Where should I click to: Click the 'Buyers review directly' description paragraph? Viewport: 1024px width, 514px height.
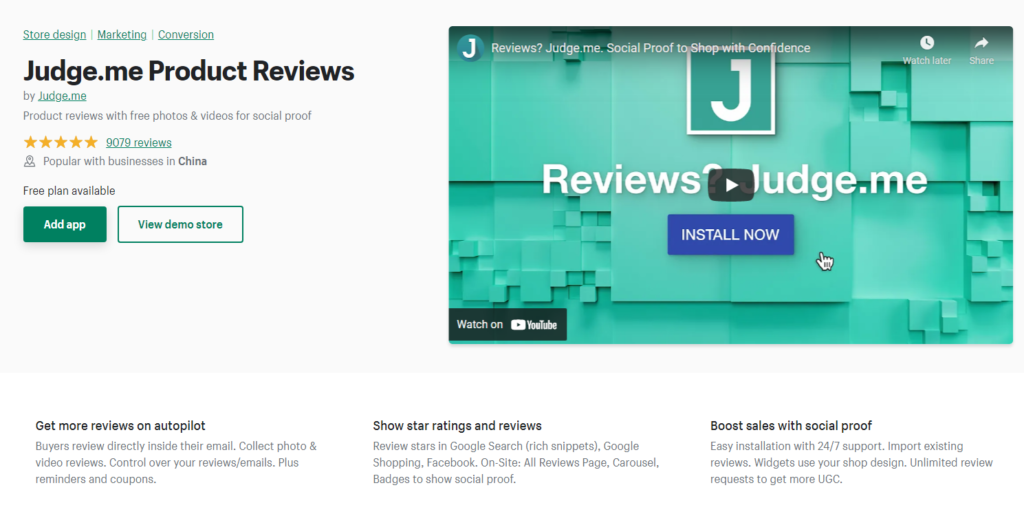[x=176, y=462]
